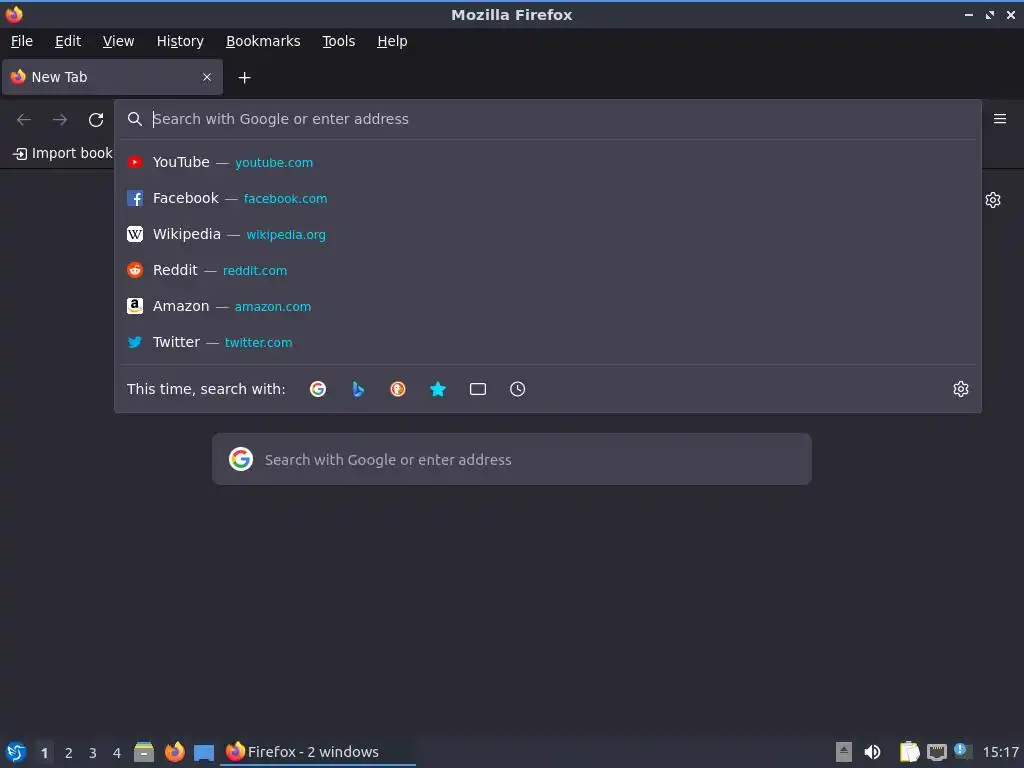The width and height of the screenshot is (1024, 768).
Task: Switch to workspace 4 in taskbar
Action: [117, 752]
